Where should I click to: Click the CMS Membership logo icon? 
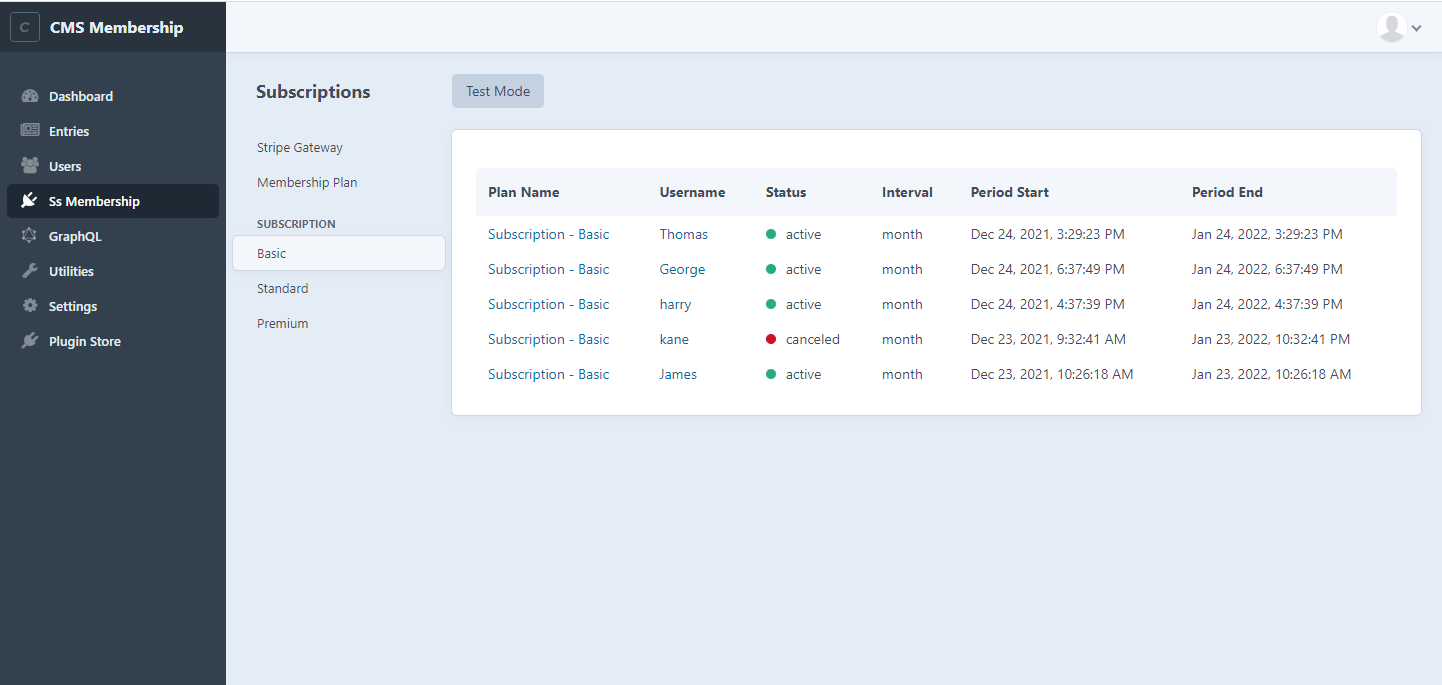pyautogui.click(x=25, y=27)
